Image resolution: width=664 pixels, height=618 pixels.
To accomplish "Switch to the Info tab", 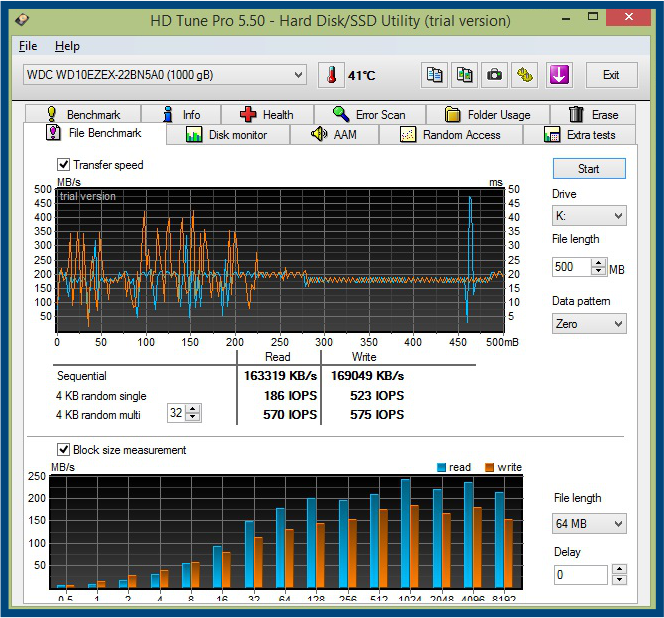I will coord(181,114).
